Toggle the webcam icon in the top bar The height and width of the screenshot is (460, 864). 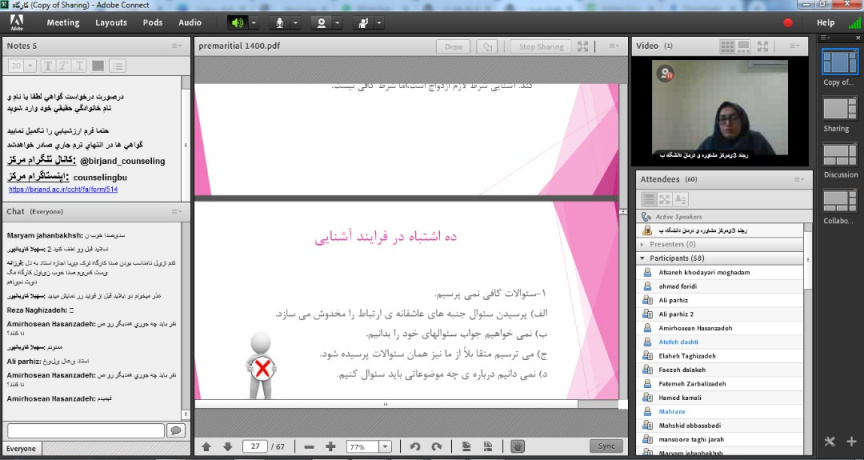(x=321, y=23)
